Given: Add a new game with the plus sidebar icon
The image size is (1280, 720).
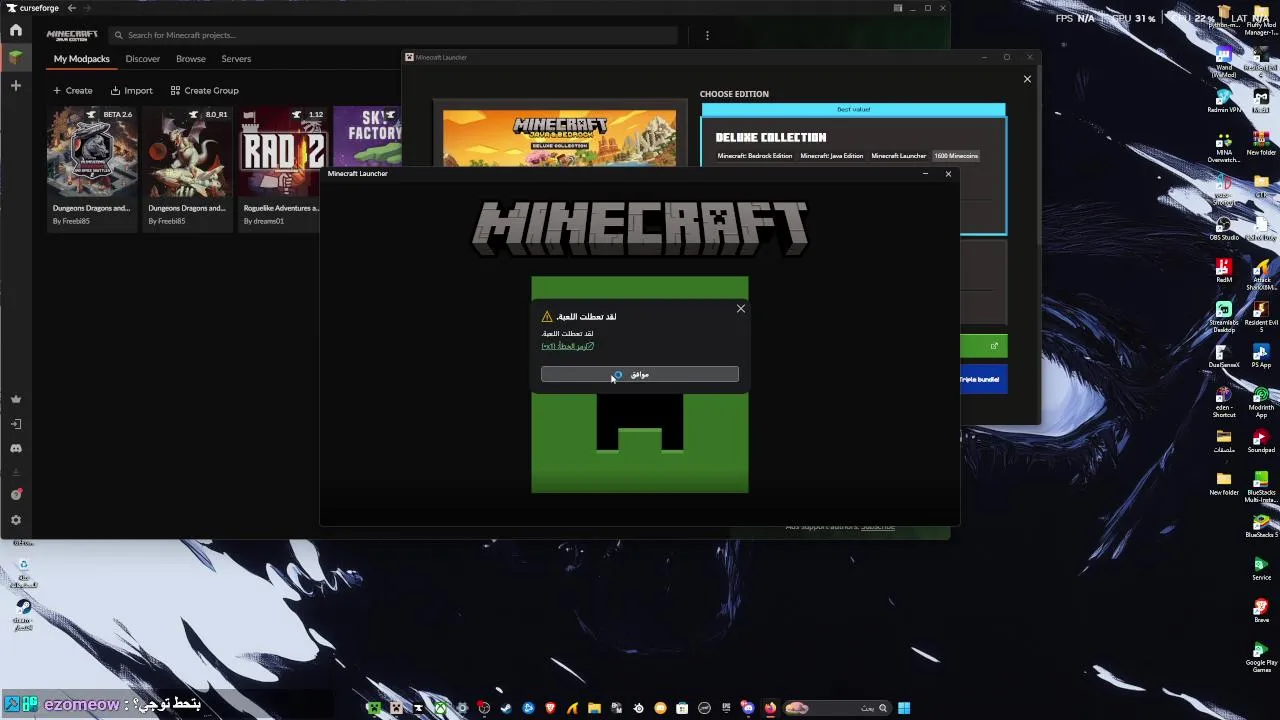Looking at the screenshot, I should pyautogui.click(x=15, y=86).
